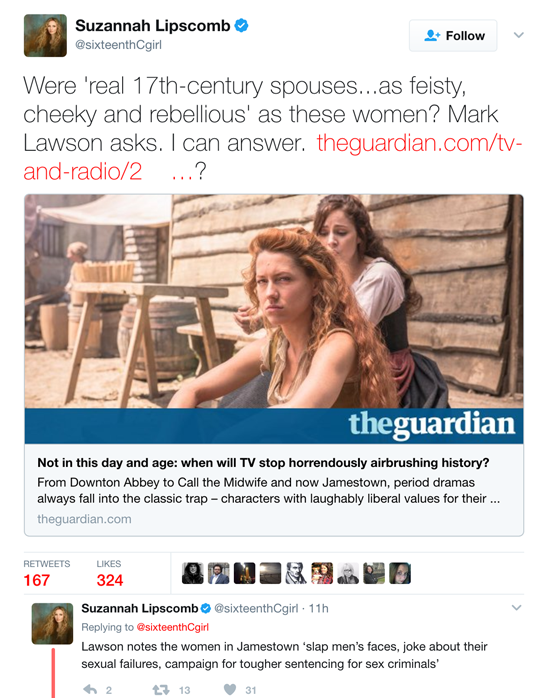View the 324 likes count
This screenshot has width=540, height=698.
110,580
